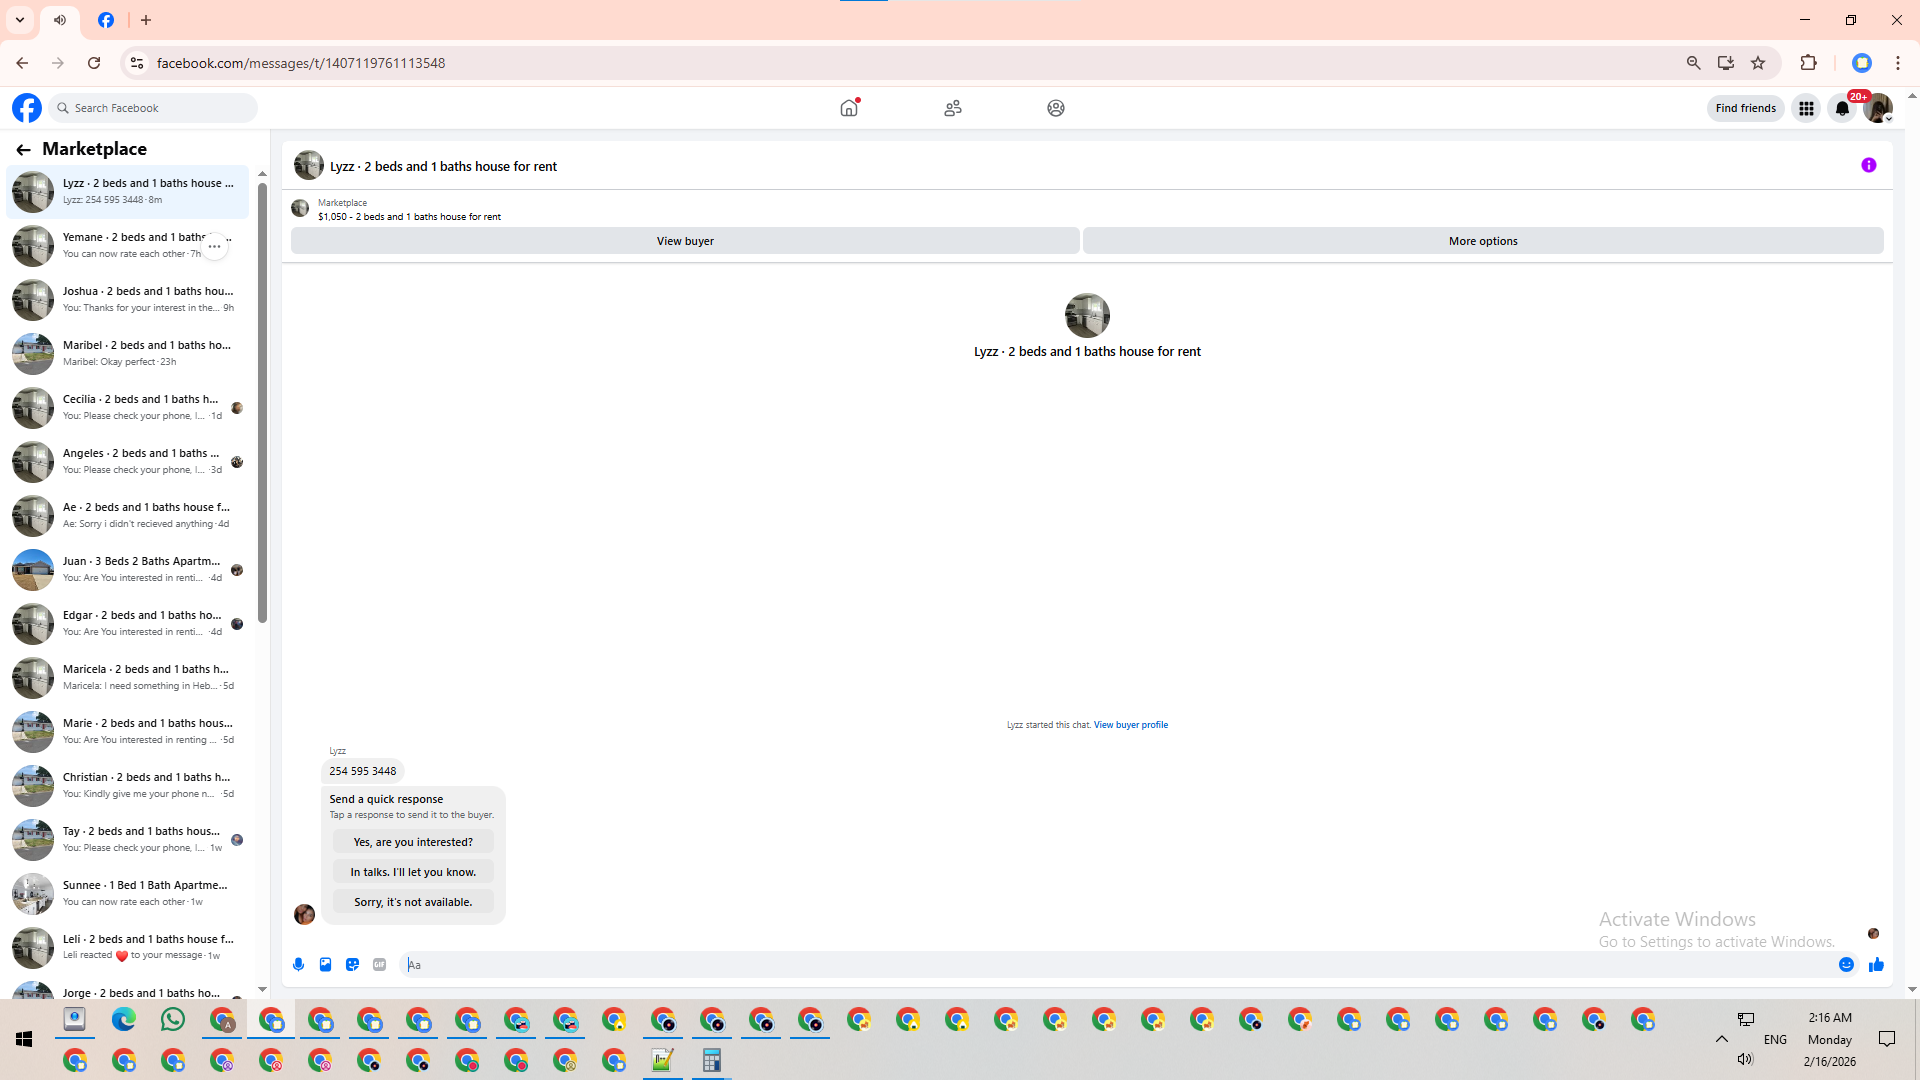Open the GIF picker icon

379,965
